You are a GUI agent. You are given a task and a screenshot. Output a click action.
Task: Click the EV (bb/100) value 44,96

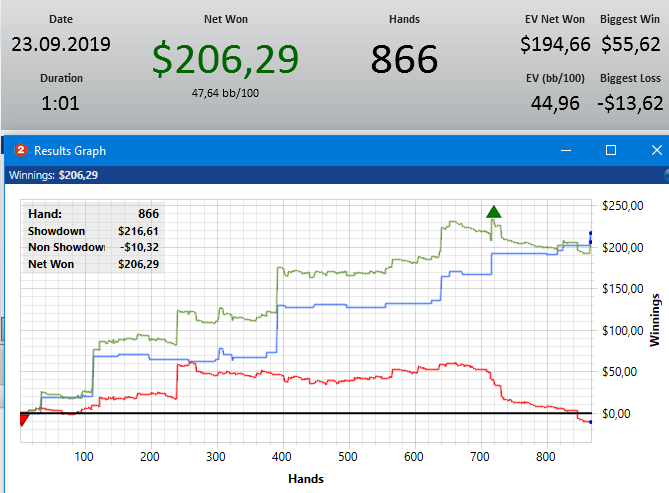[x=555, y=103]
